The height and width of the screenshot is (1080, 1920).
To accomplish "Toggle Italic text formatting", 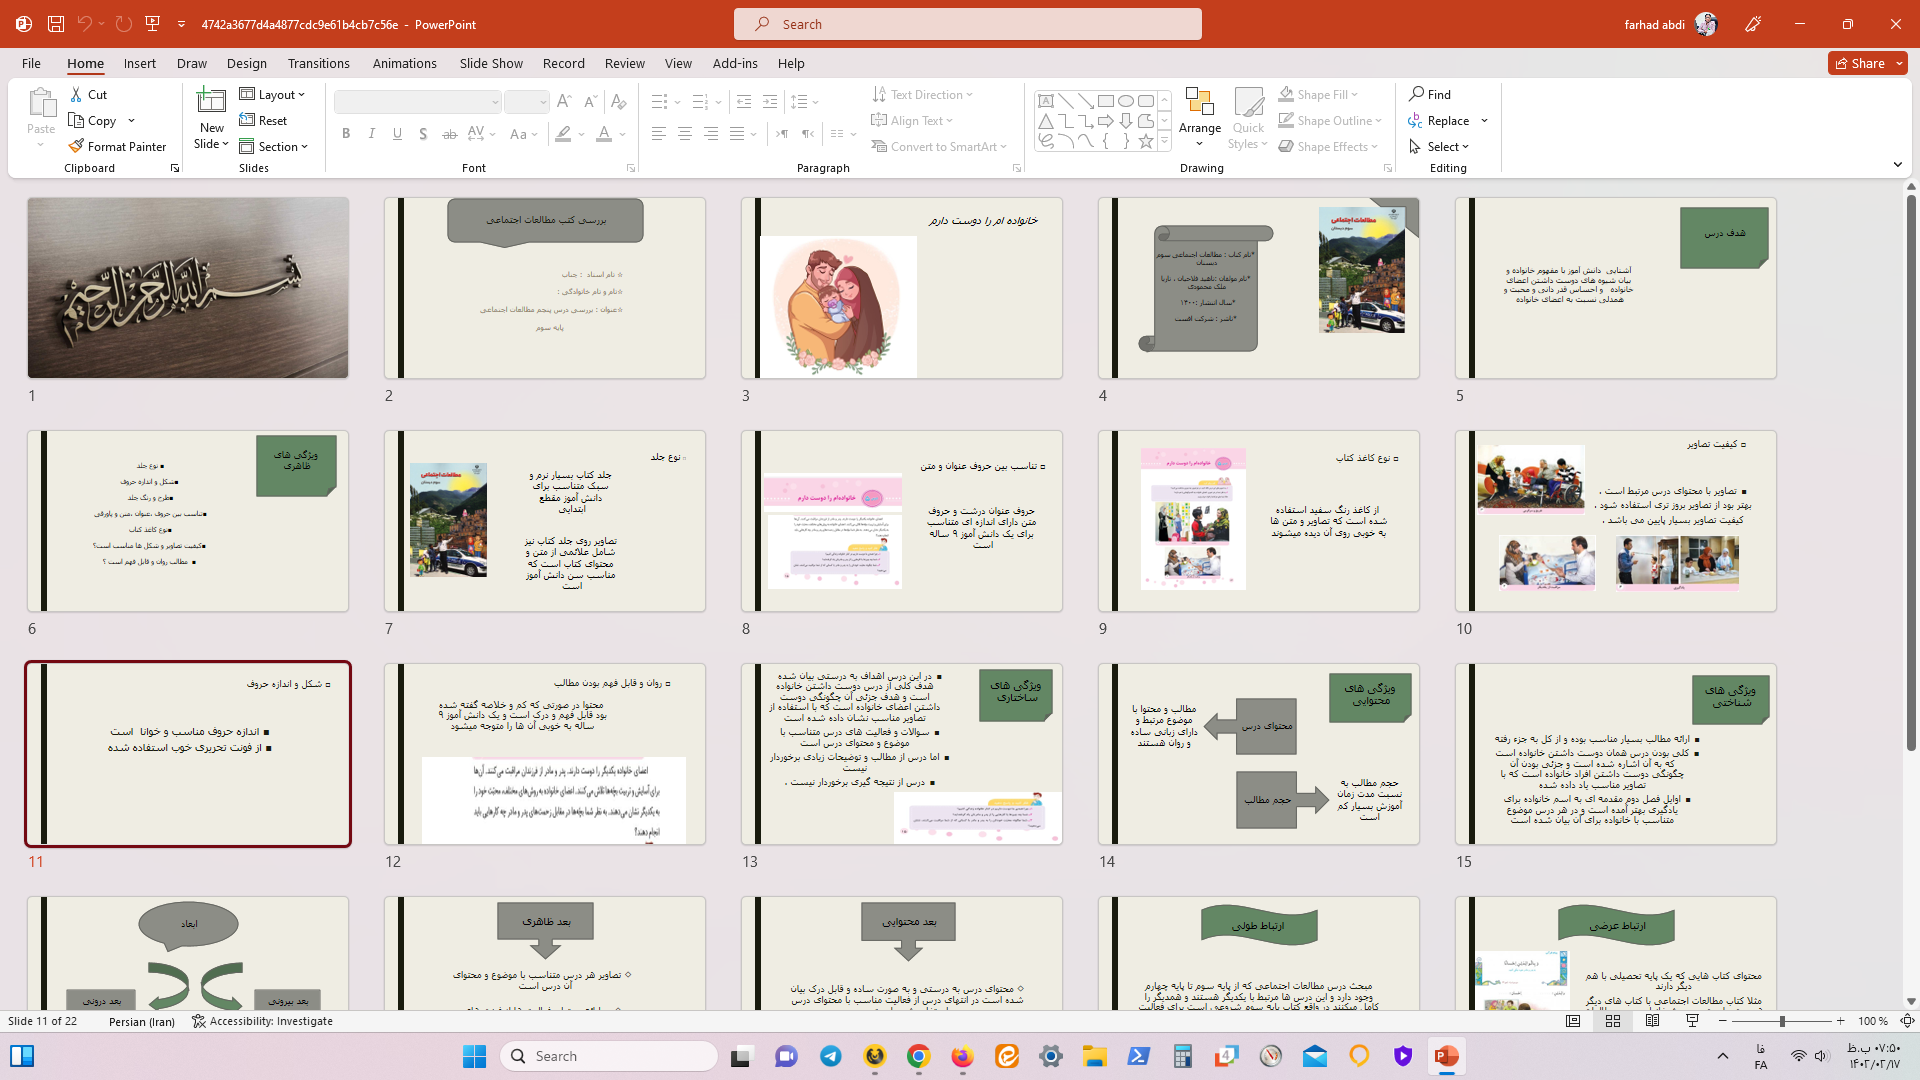I will coord(372,133).
